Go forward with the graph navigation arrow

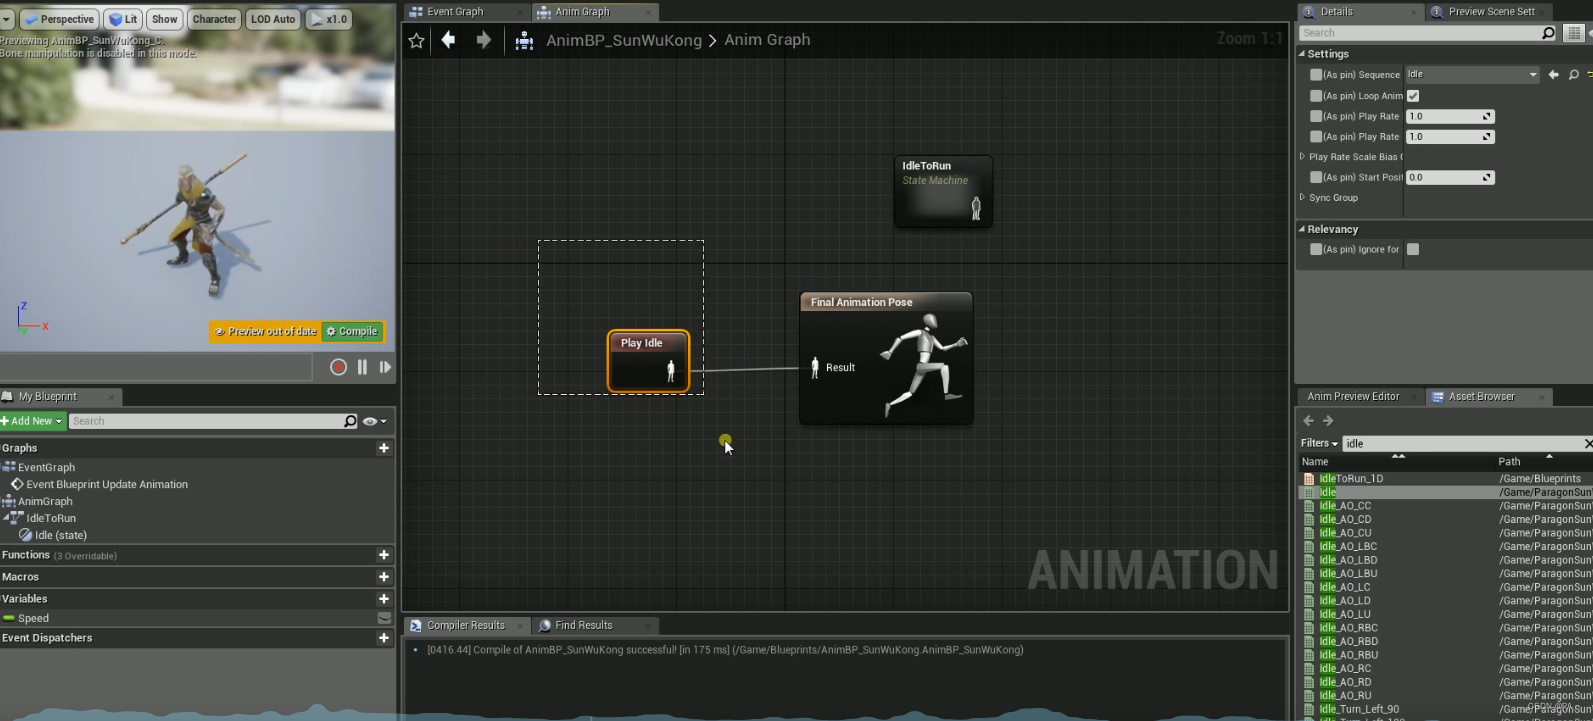pyautogui.click(x=483, y=40)
